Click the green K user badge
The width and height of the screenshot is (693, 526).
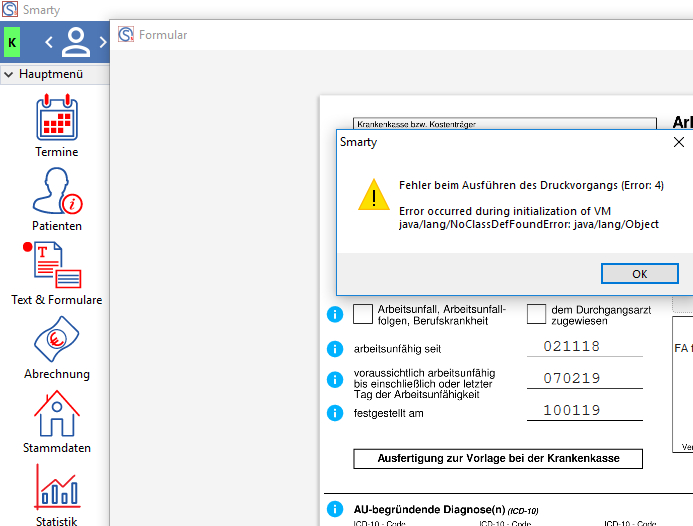[12, 42]
